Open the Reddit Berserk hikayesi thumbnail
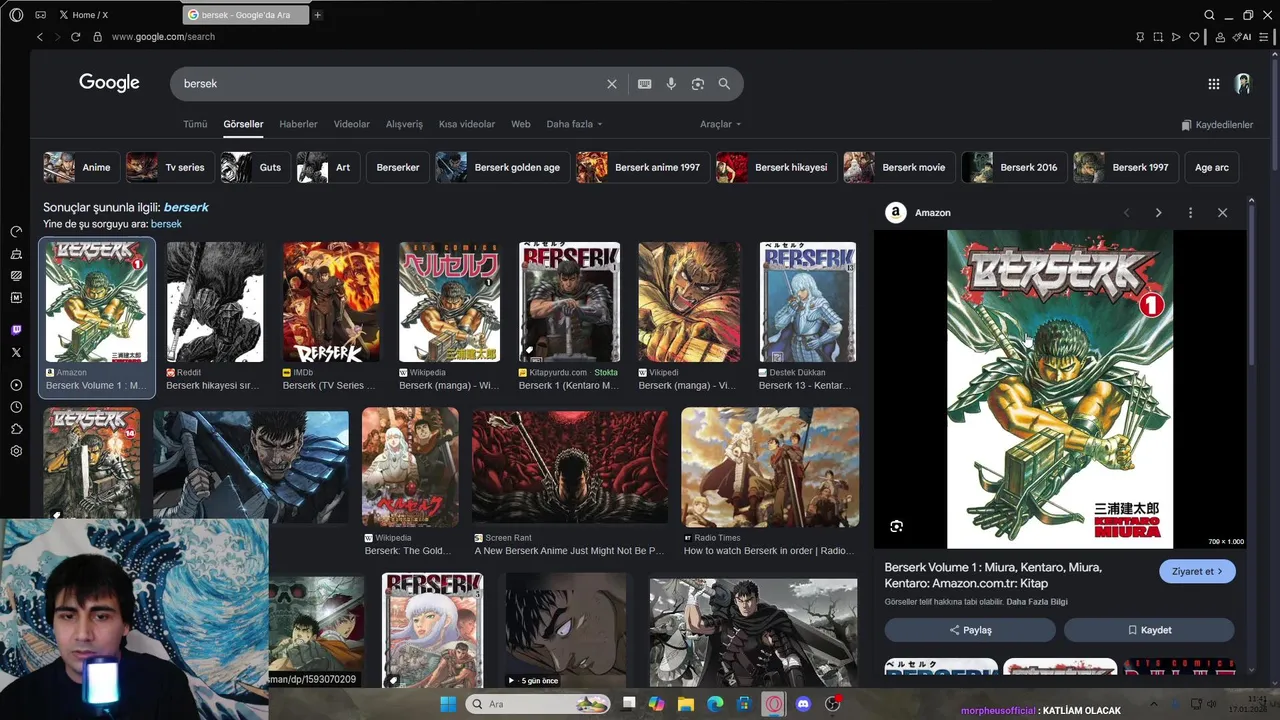The image size is (1280, 720). coord(215,302)
